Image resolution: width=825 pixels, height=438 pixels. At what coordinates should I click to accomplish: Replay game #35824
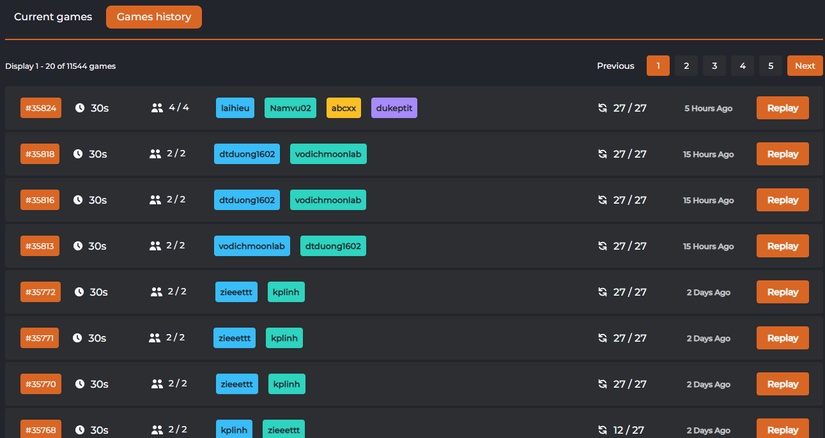(782, 108)
